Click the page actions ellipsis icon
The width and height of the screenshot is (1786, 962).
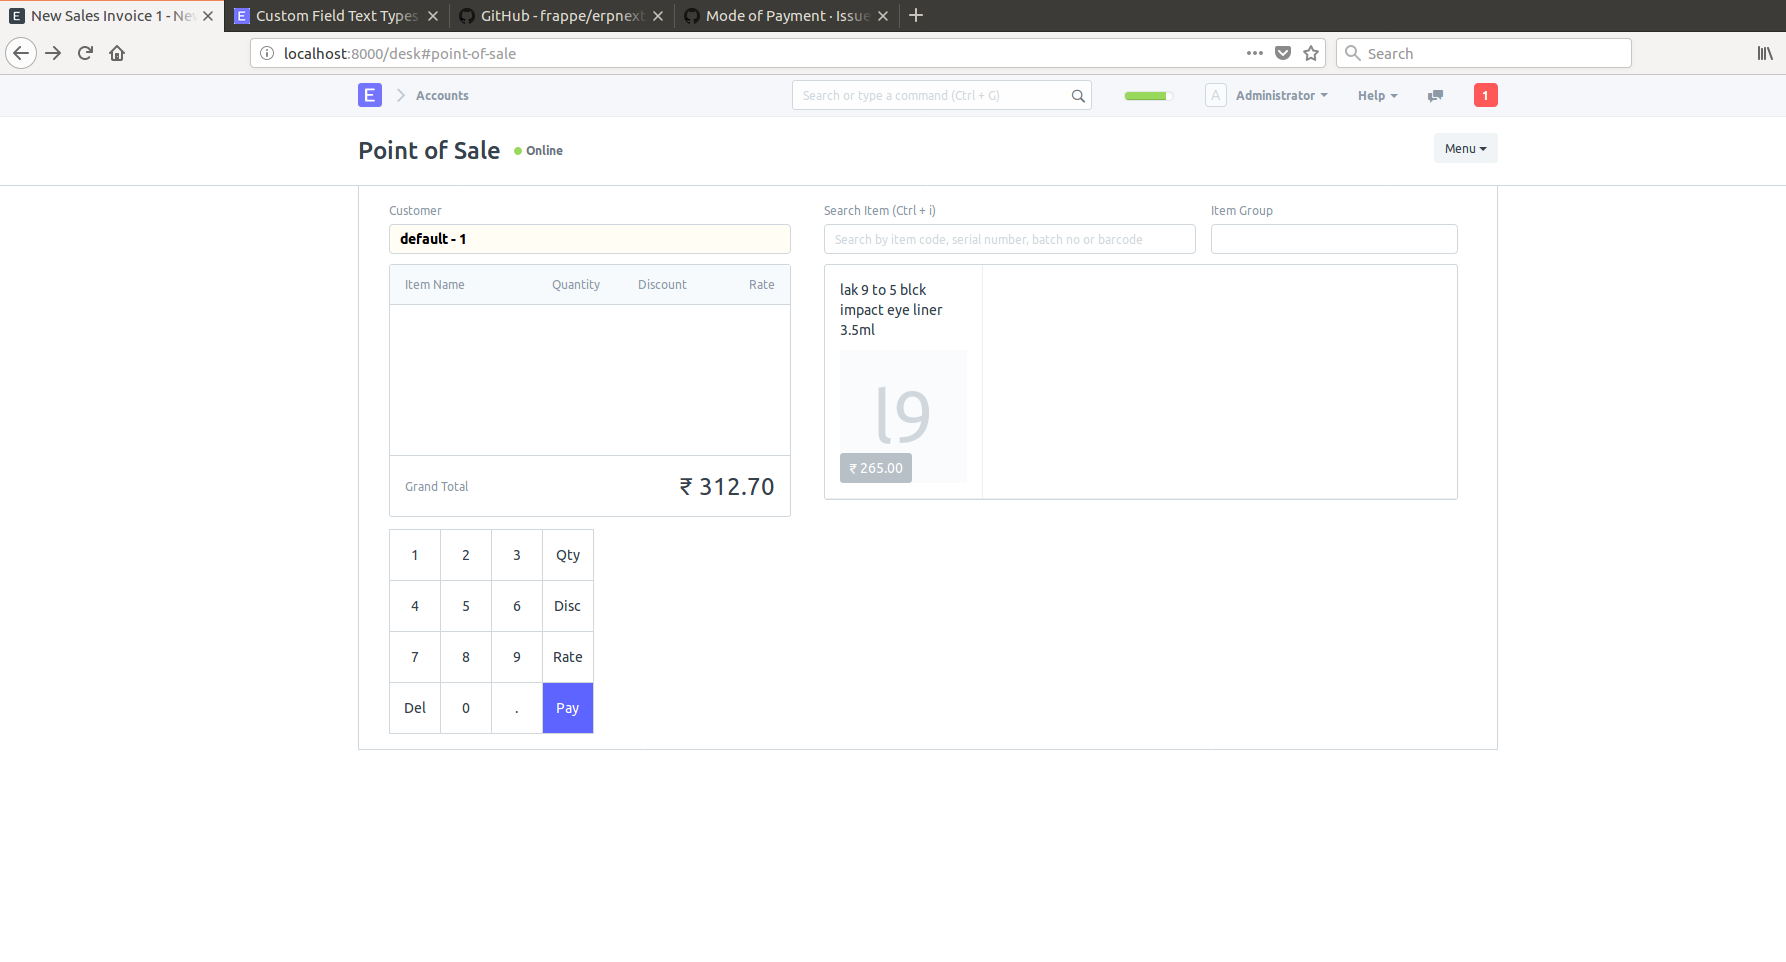1254,53
